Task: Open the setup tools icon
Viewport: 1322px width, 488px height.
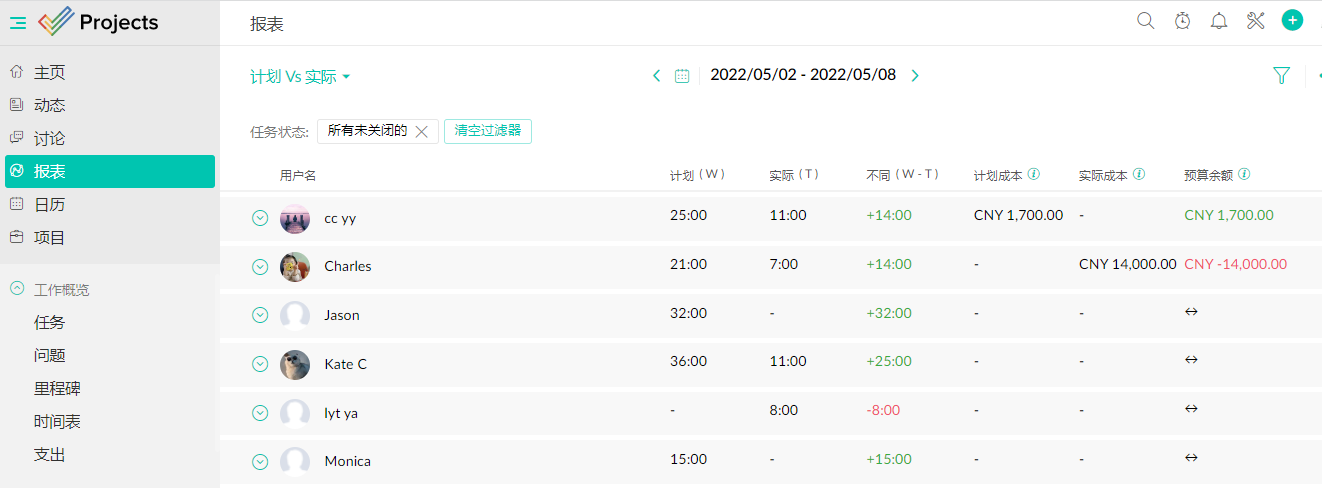Action: click(1256, 21)
